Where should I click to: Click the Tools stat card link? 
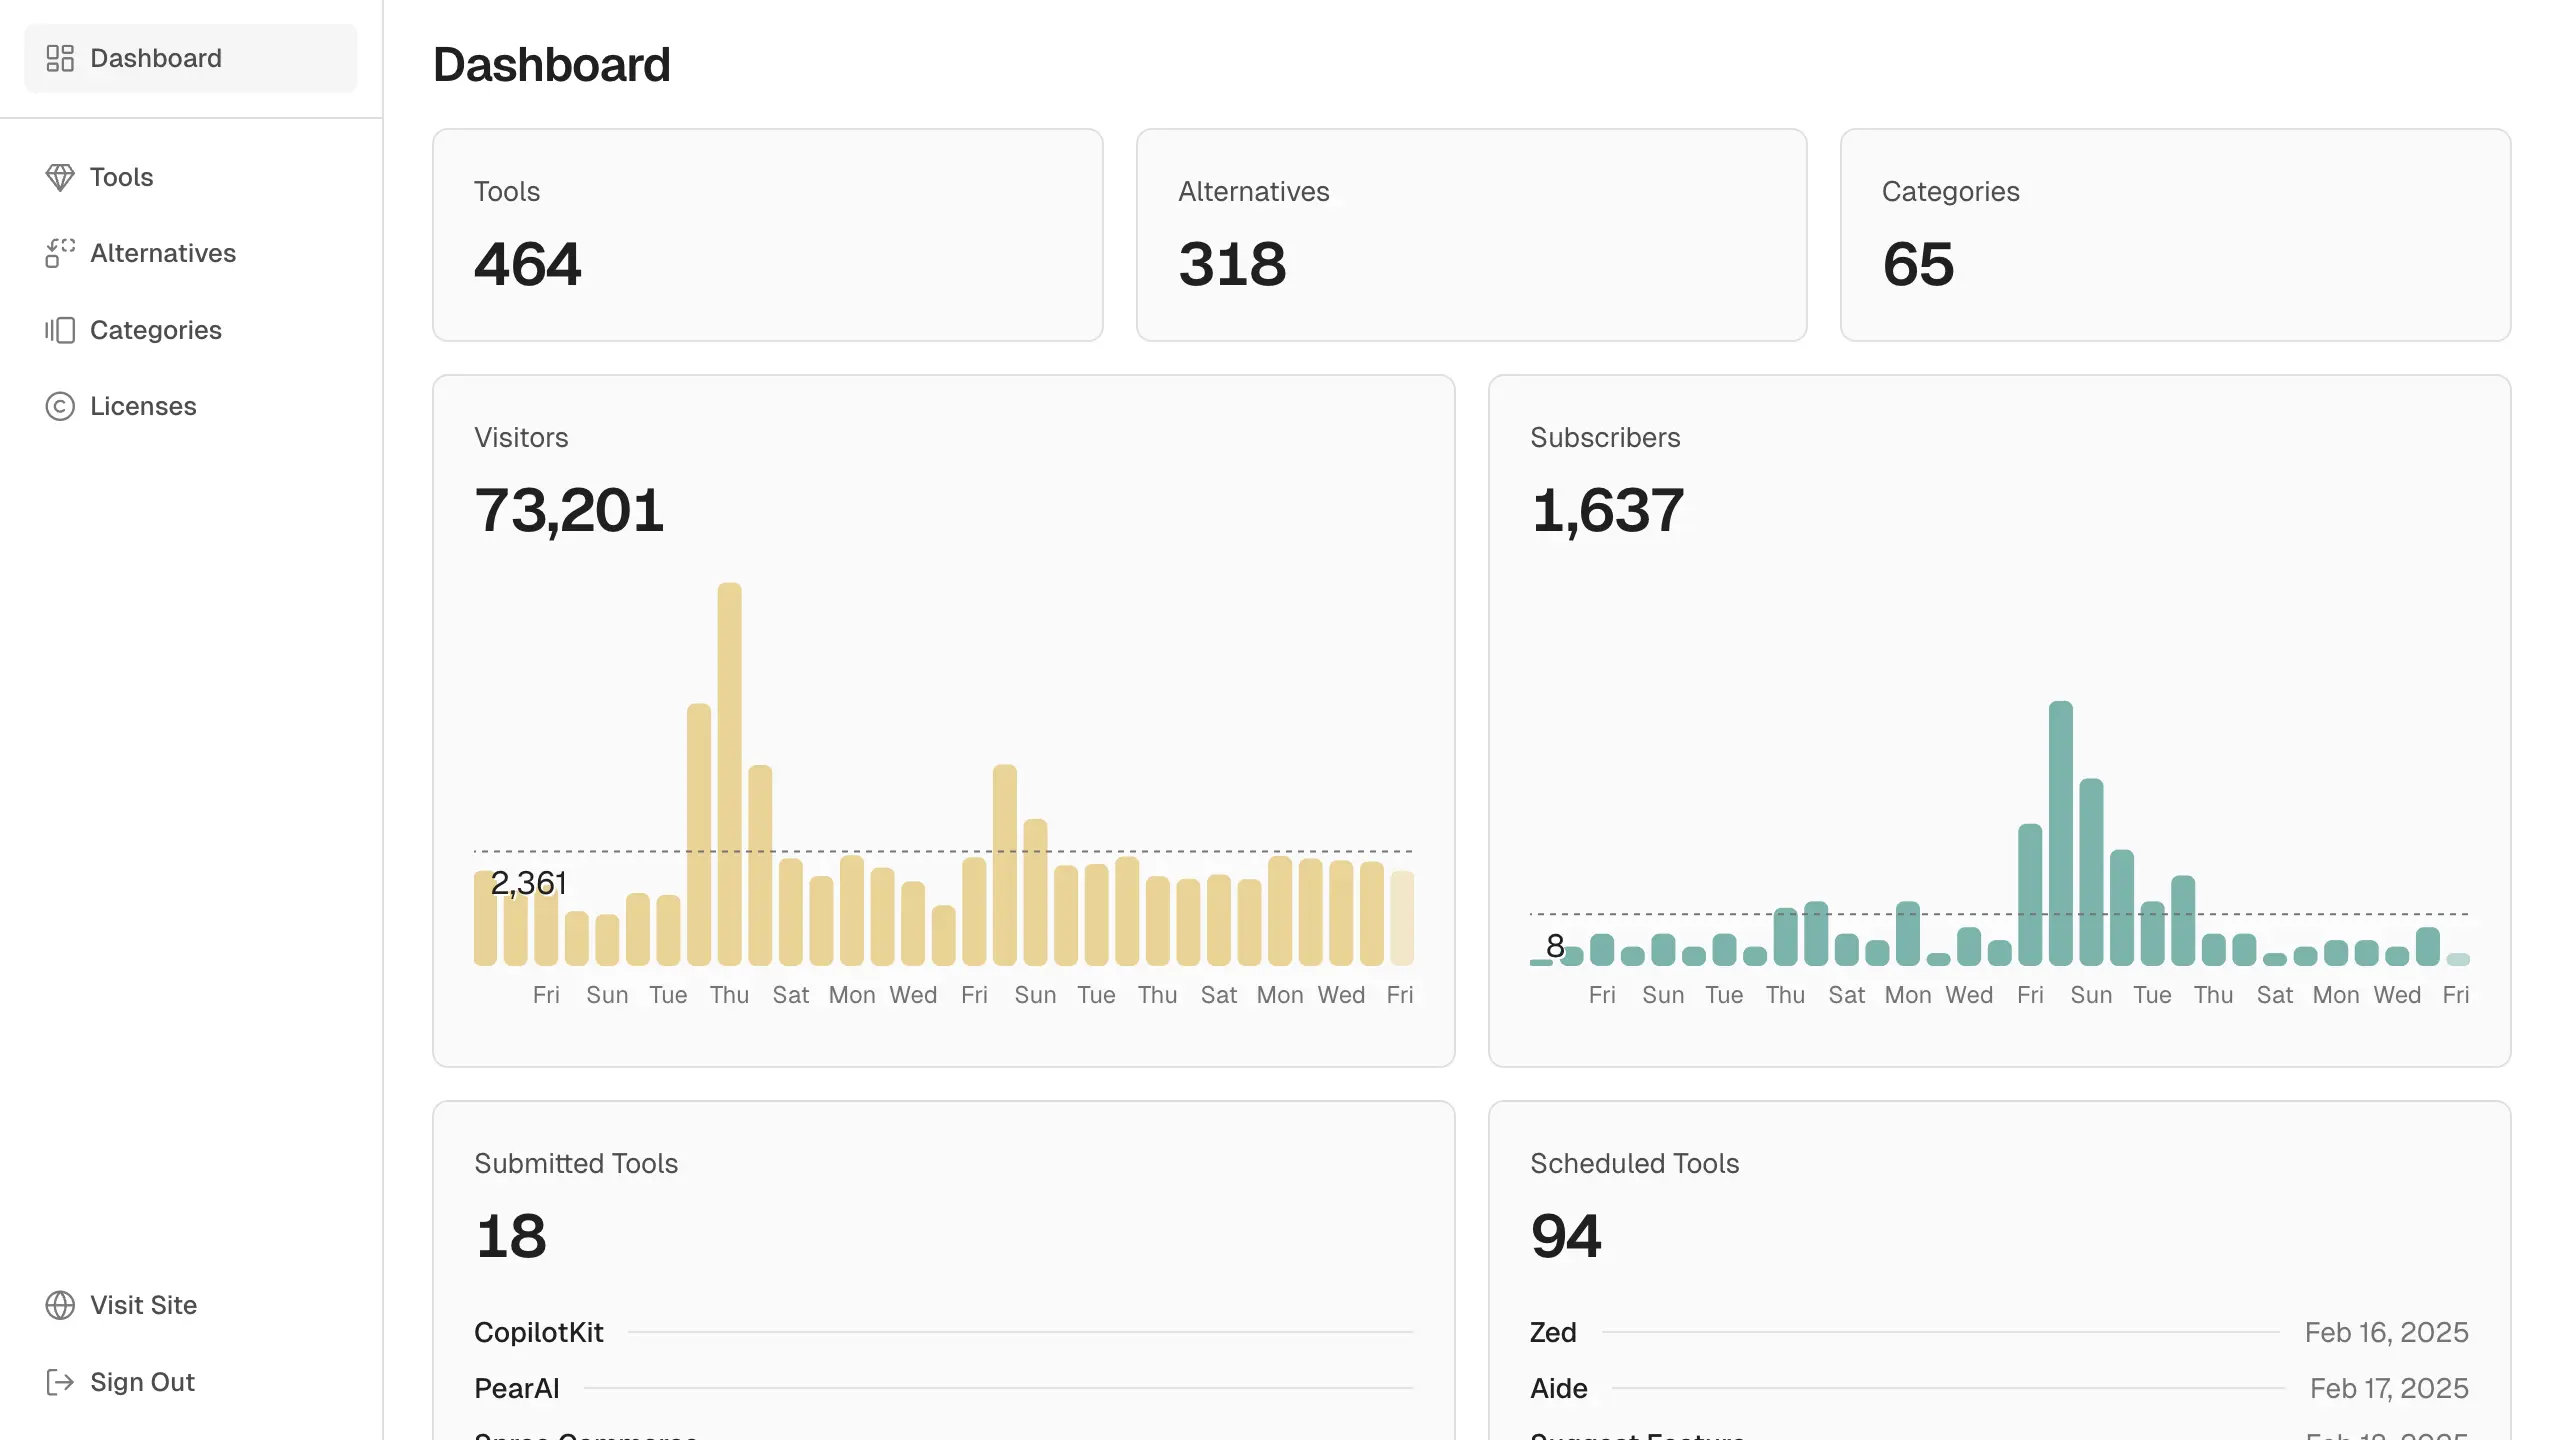point(767,234)
